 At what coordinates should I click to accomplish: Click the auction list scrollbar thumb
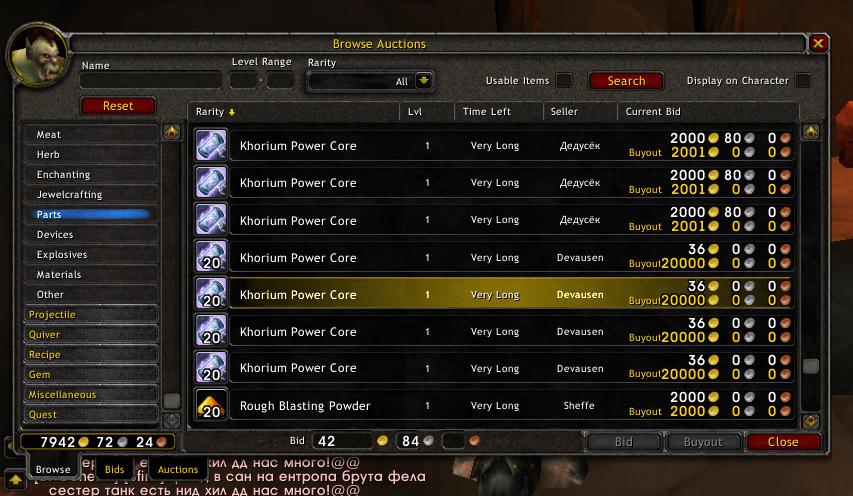click(x=811, y=366)
